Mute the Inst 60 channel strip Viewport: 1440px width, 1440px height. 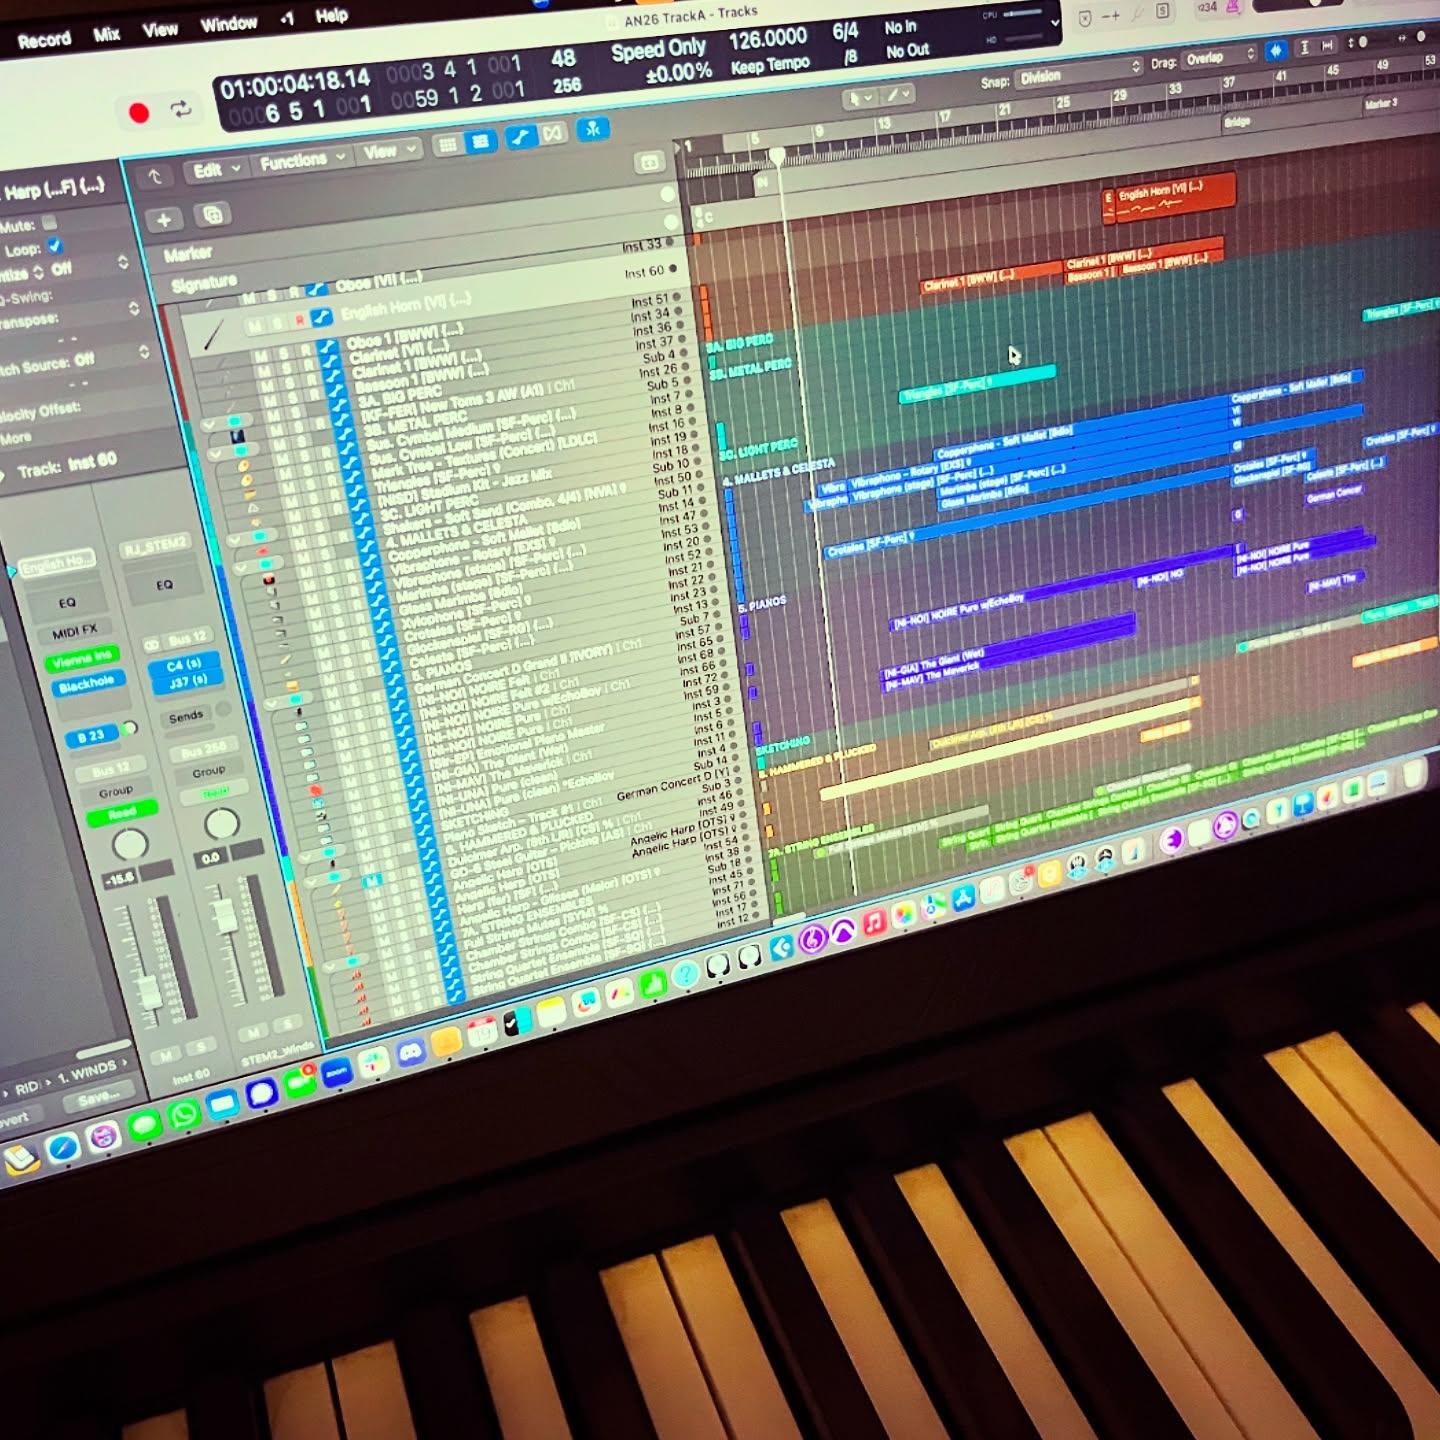pyautogui.click(x=164, y=1057)
